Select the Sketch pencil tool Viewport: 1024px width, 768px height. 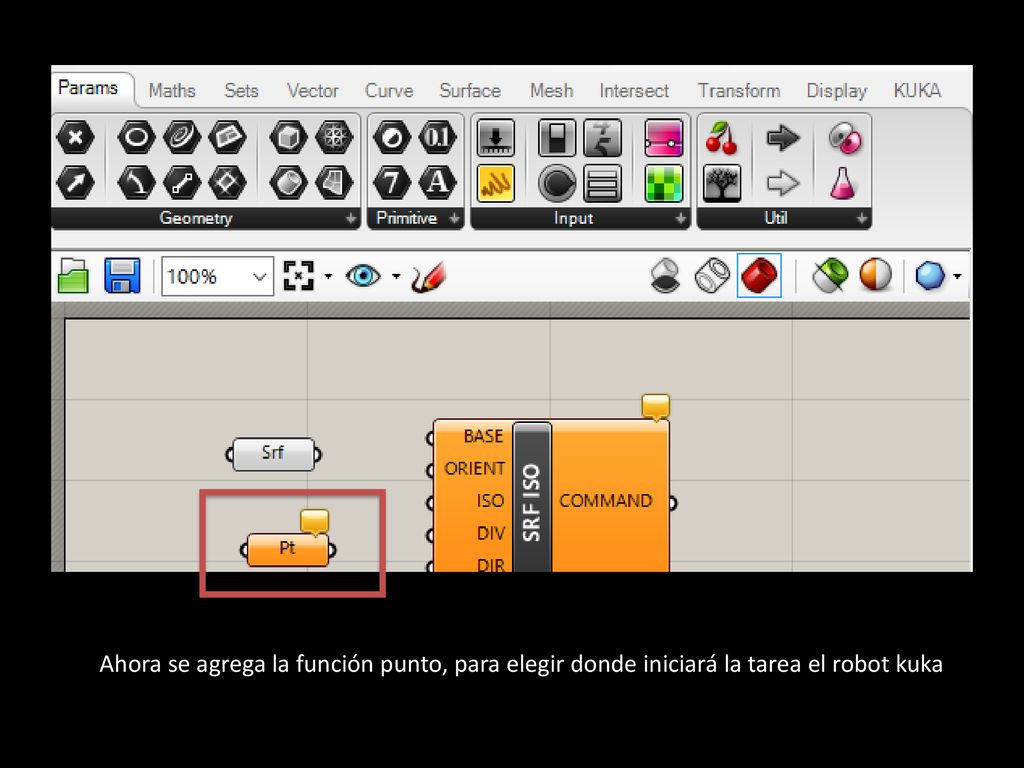428,276
